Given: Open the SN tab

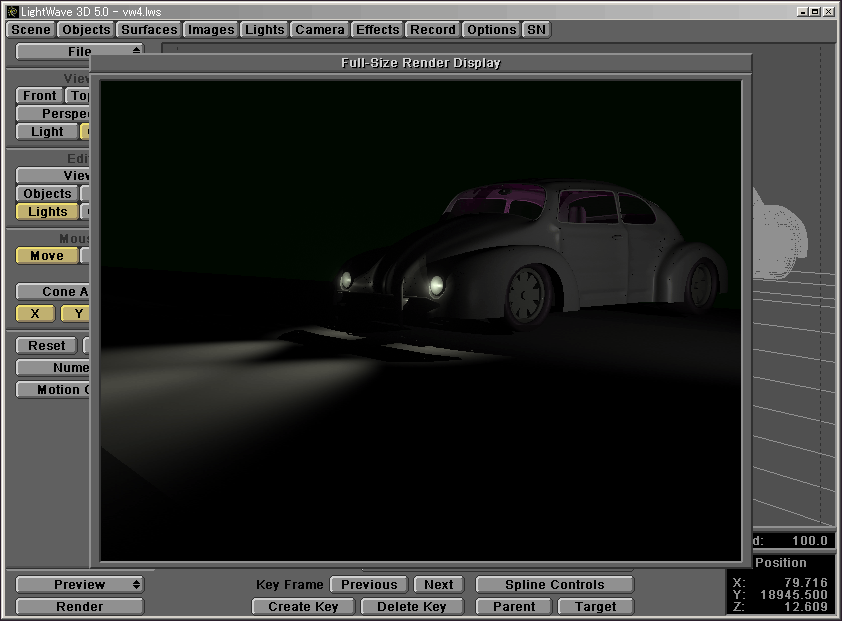Looking at the screenshot, I should click(x=537, y=30).
